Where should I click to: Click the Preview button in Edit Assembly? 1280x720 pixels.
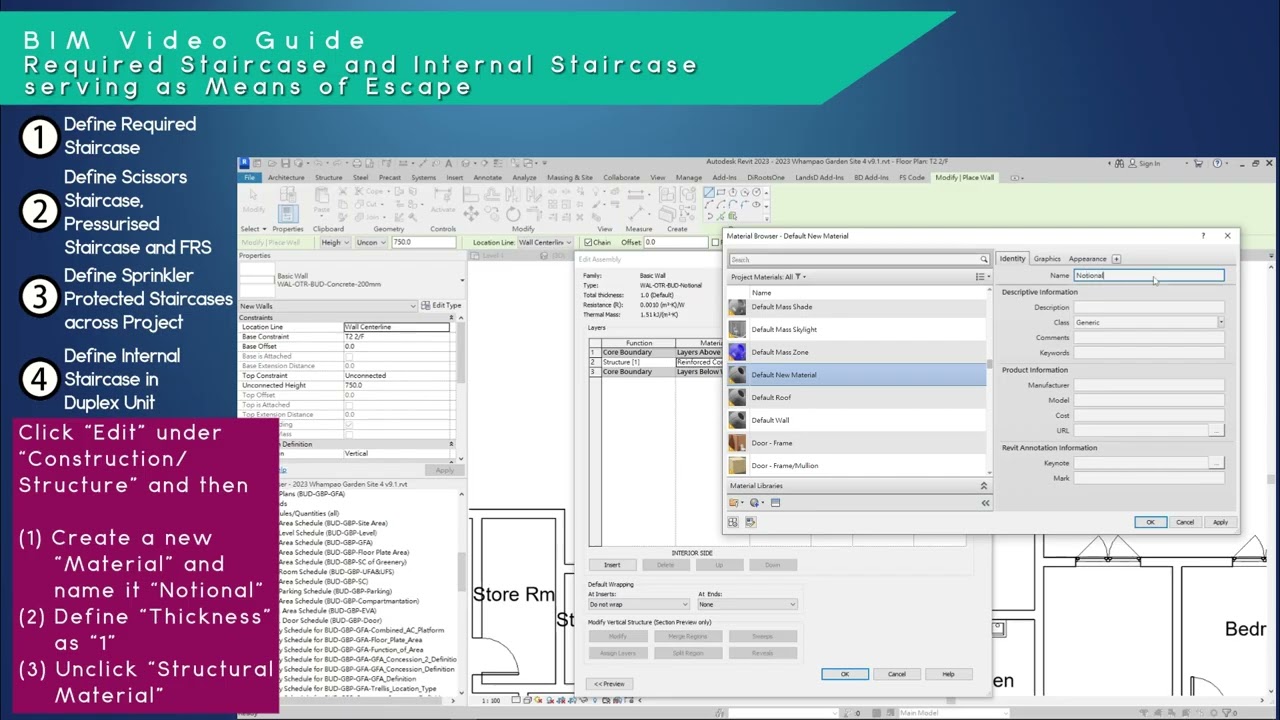point(609,684)
